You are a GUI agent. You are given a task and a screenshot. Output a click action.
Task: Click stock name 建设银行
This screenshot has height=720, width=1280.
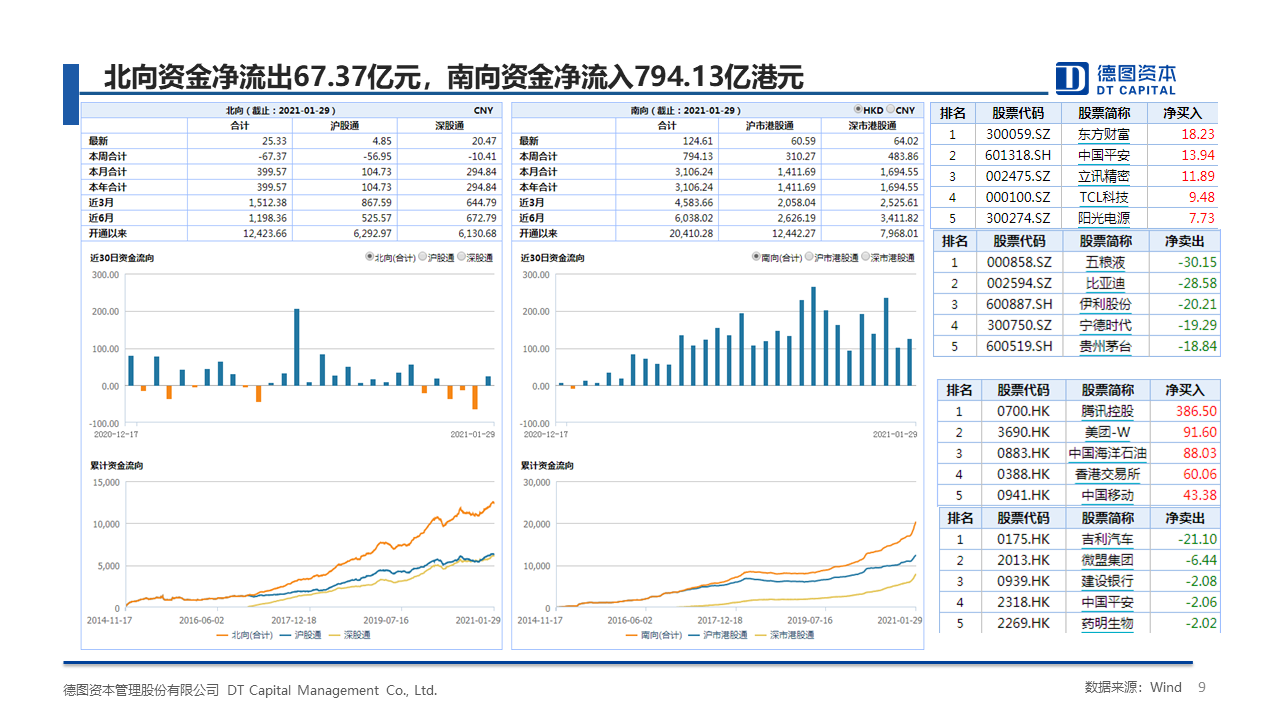click(x=1107, y=581)
